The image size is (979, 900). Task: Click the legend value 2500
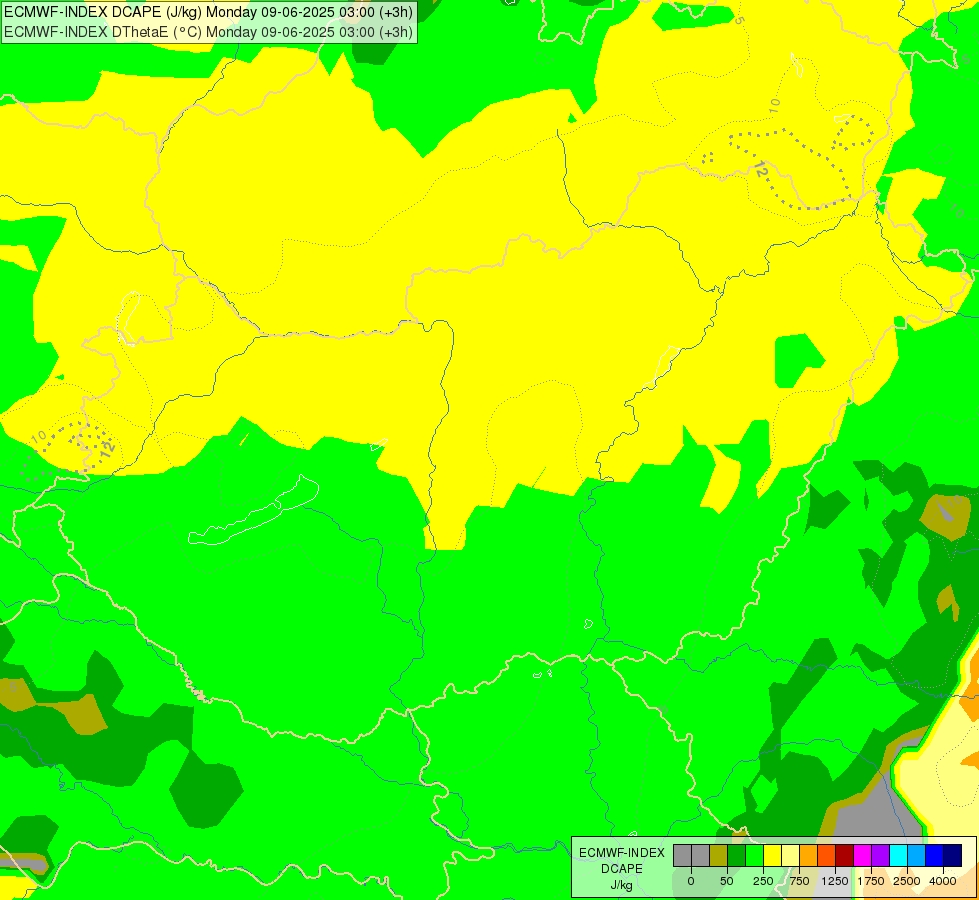(x=907, y=881)
